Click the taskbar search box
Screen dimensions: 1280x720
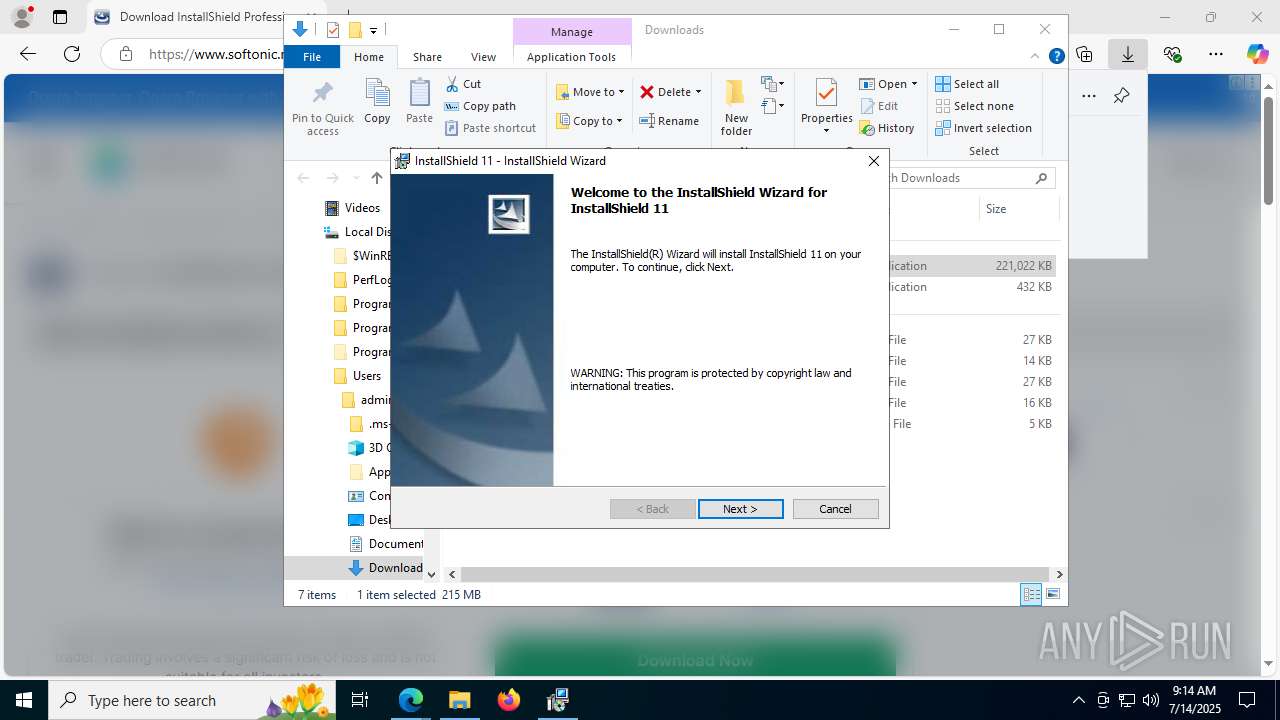(192, 700)
